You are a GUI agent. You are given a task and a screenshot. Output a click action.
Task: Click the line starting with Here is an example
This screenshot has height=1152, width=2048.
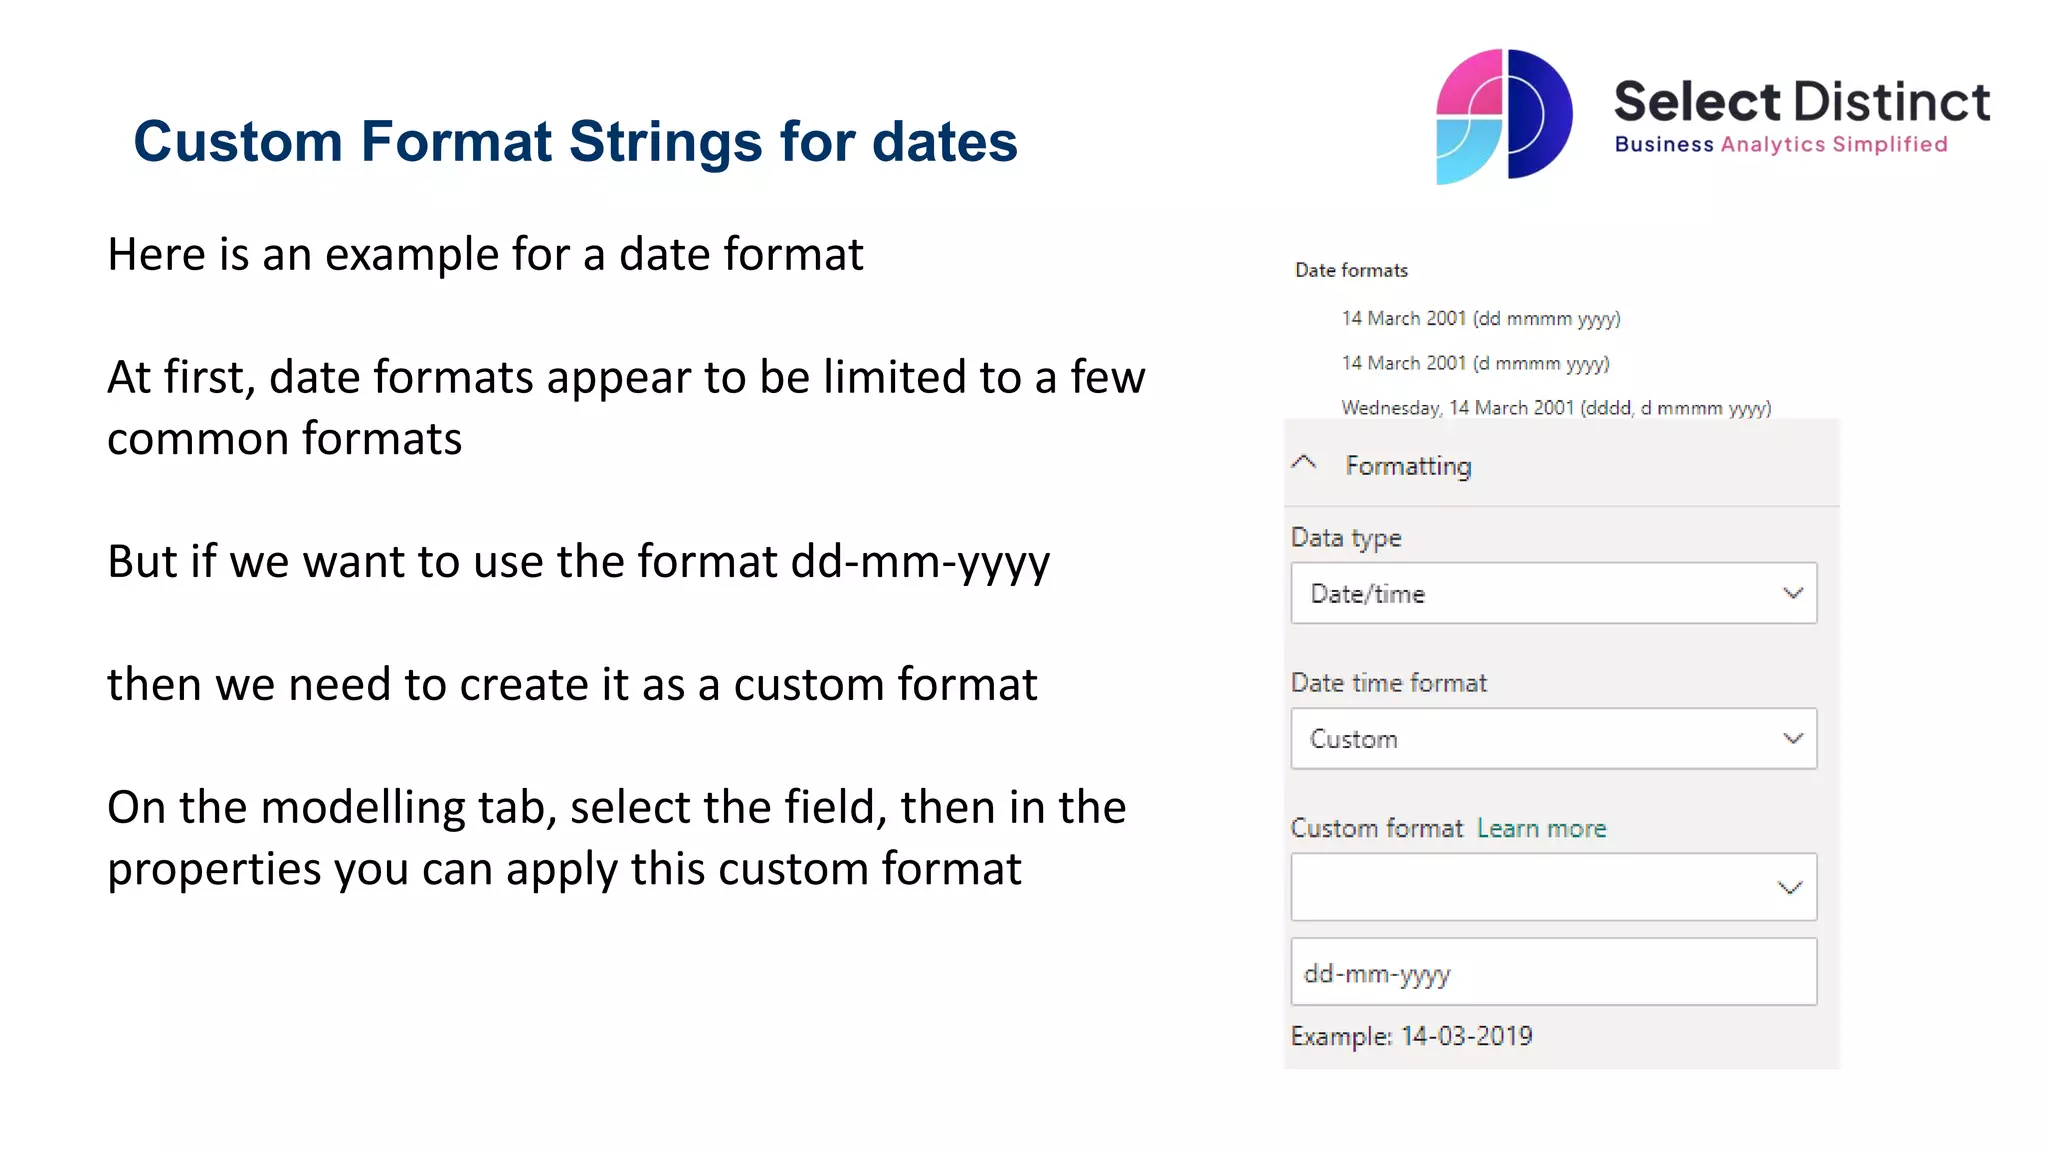coord(485,255)
